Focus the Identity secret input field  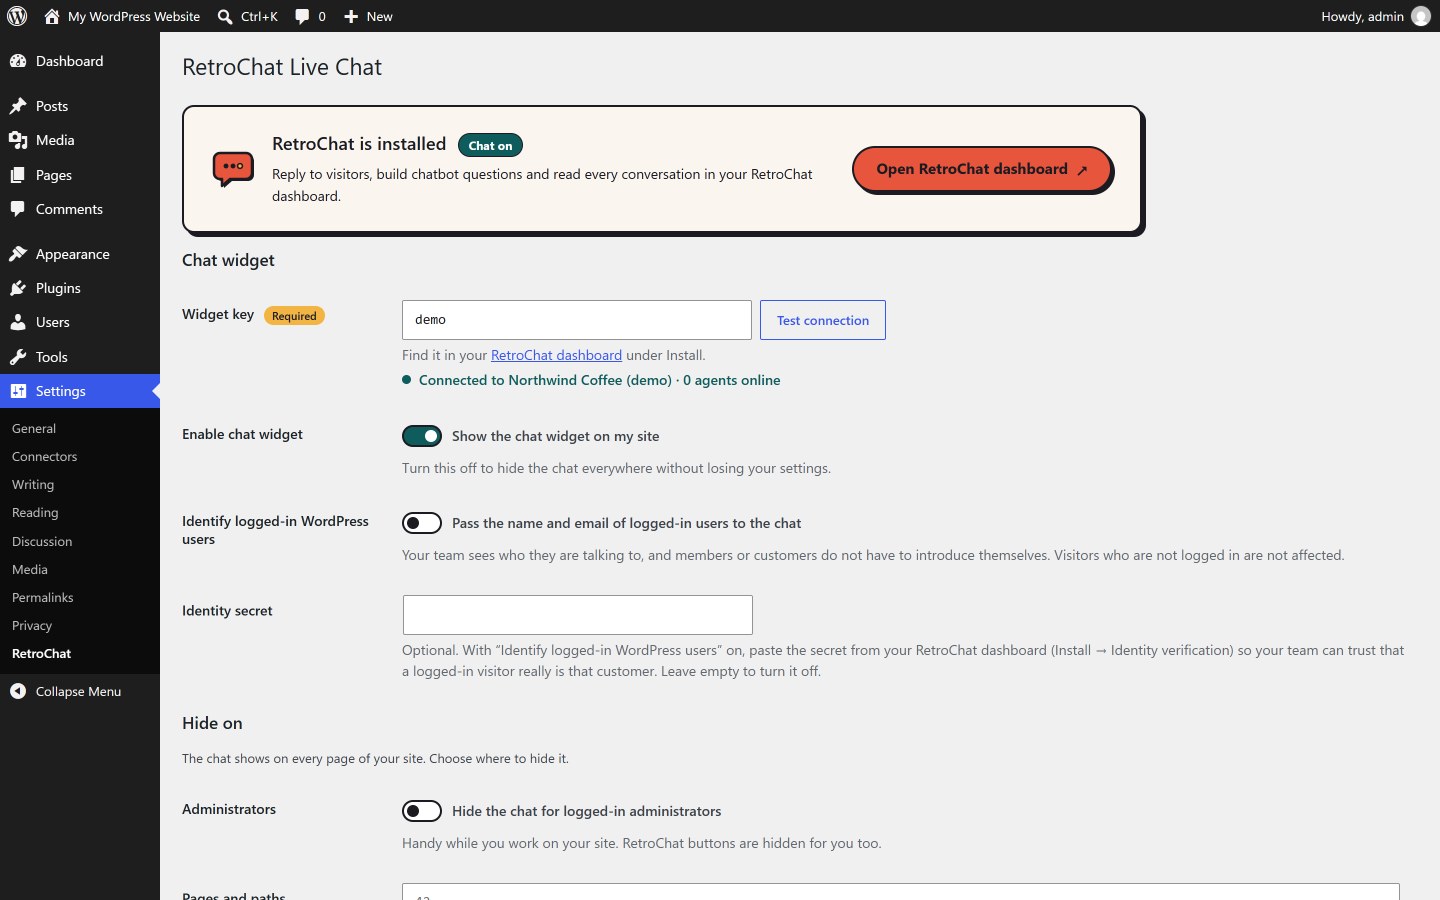pos(578,615)
